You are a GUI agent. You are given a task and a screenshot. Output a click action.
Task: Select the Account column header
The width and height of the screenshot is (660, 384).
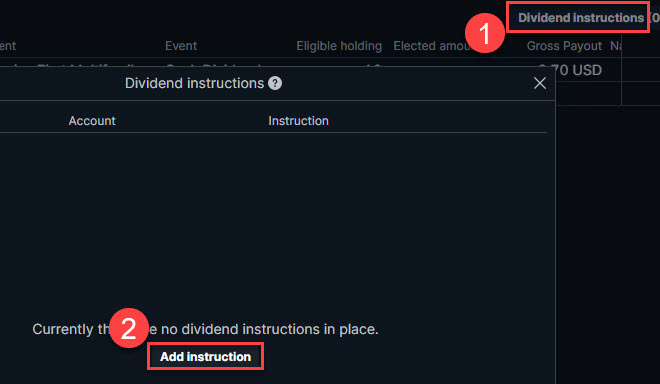point(92,121)
